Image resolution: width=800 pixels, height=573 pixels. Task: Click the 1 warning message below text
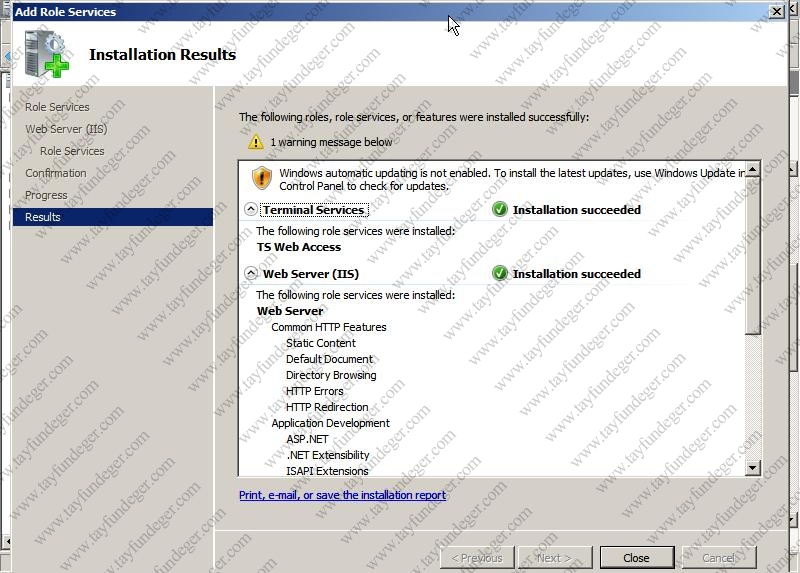pos(331,142)
